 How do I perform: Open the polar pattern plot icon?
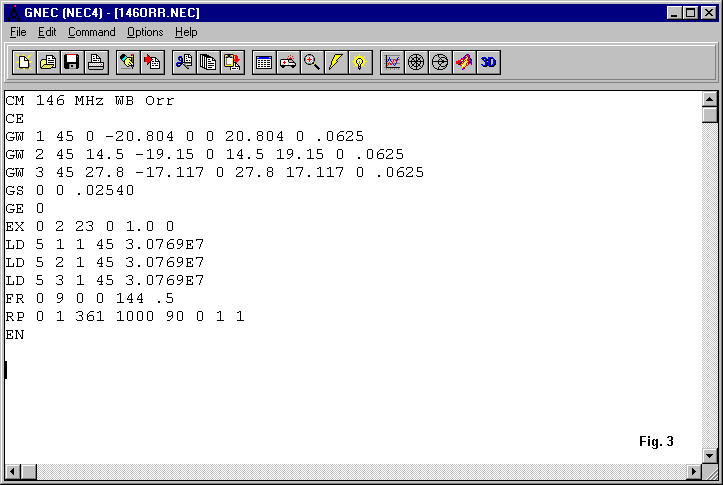(416, 62)
